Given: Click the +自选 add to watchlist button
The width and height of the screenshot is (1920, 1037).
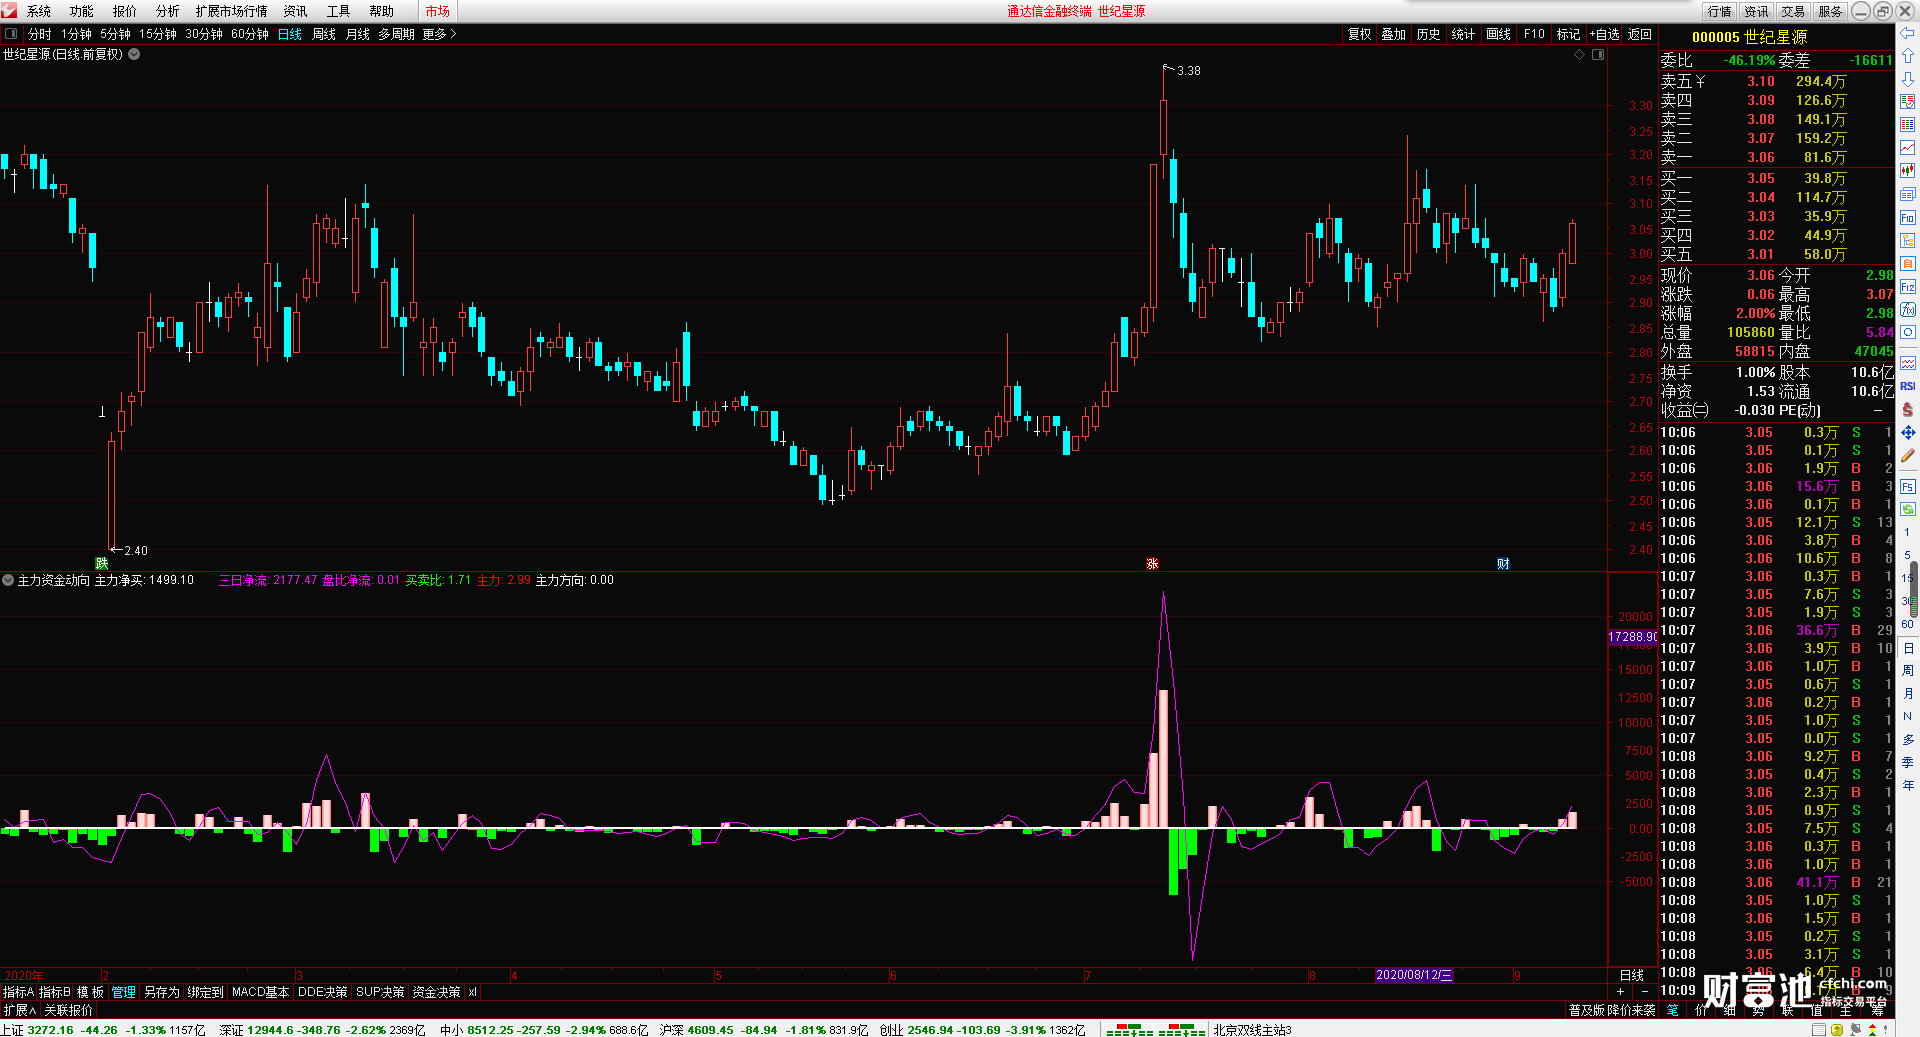Looking at the screenshot, I should click(x=1605, y=34).
